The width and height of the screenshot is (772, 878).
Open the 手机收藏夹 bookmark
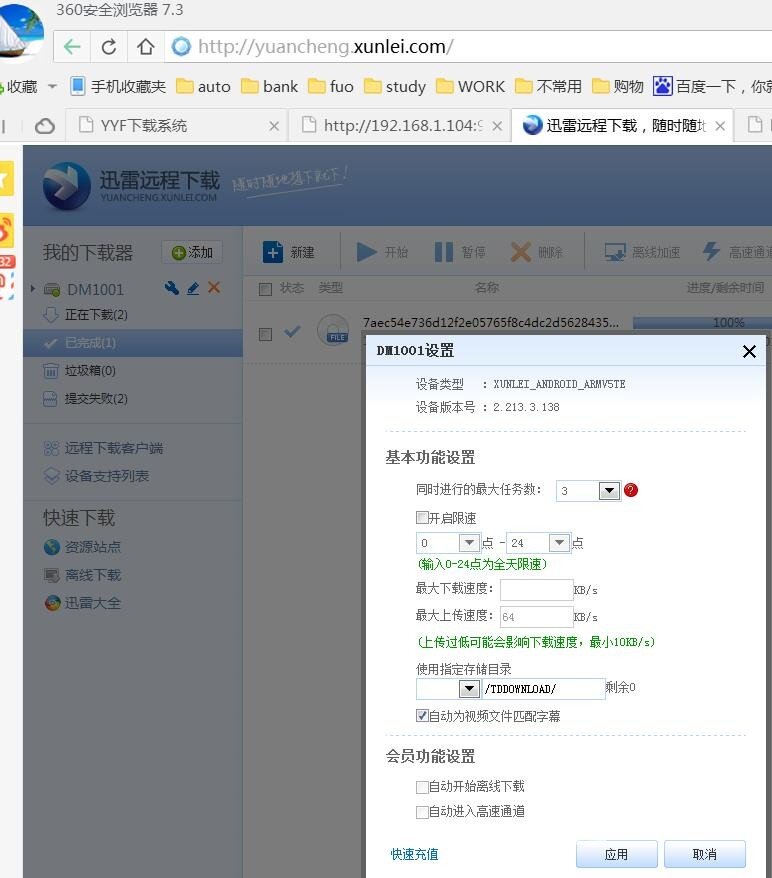(x=118, y=86)
